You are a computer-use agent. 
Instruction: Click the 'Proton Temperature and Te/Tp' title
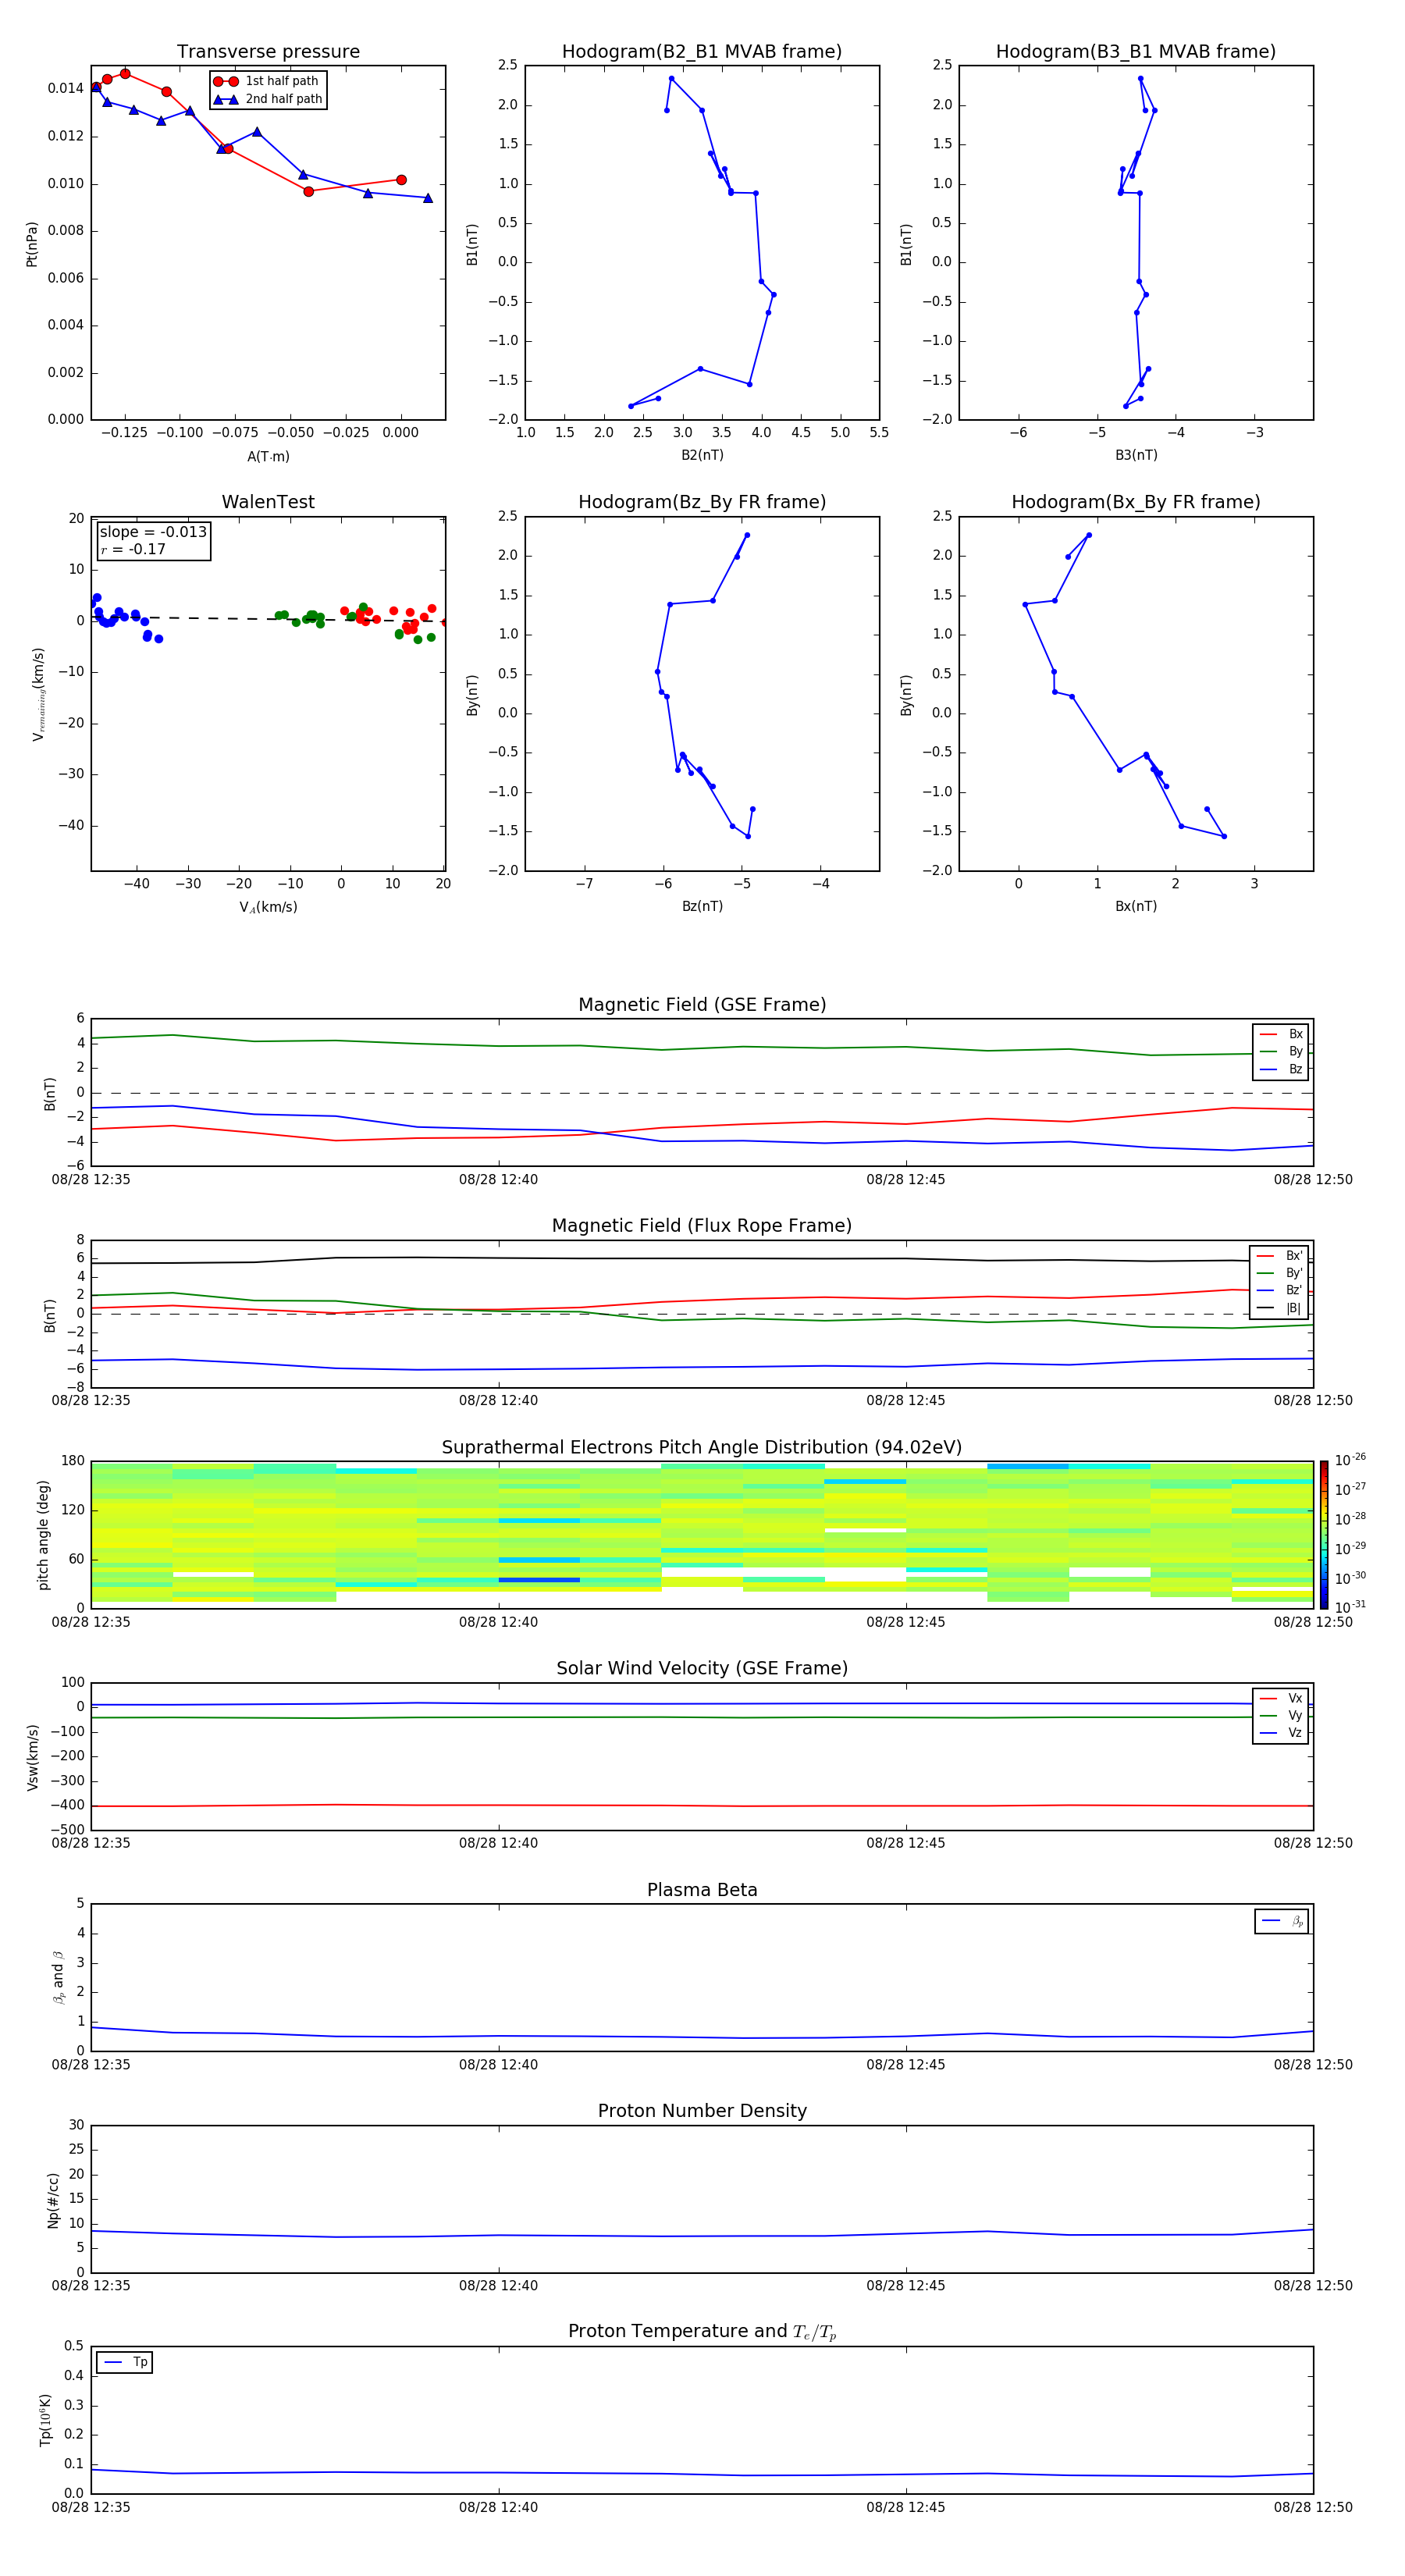702,2332
